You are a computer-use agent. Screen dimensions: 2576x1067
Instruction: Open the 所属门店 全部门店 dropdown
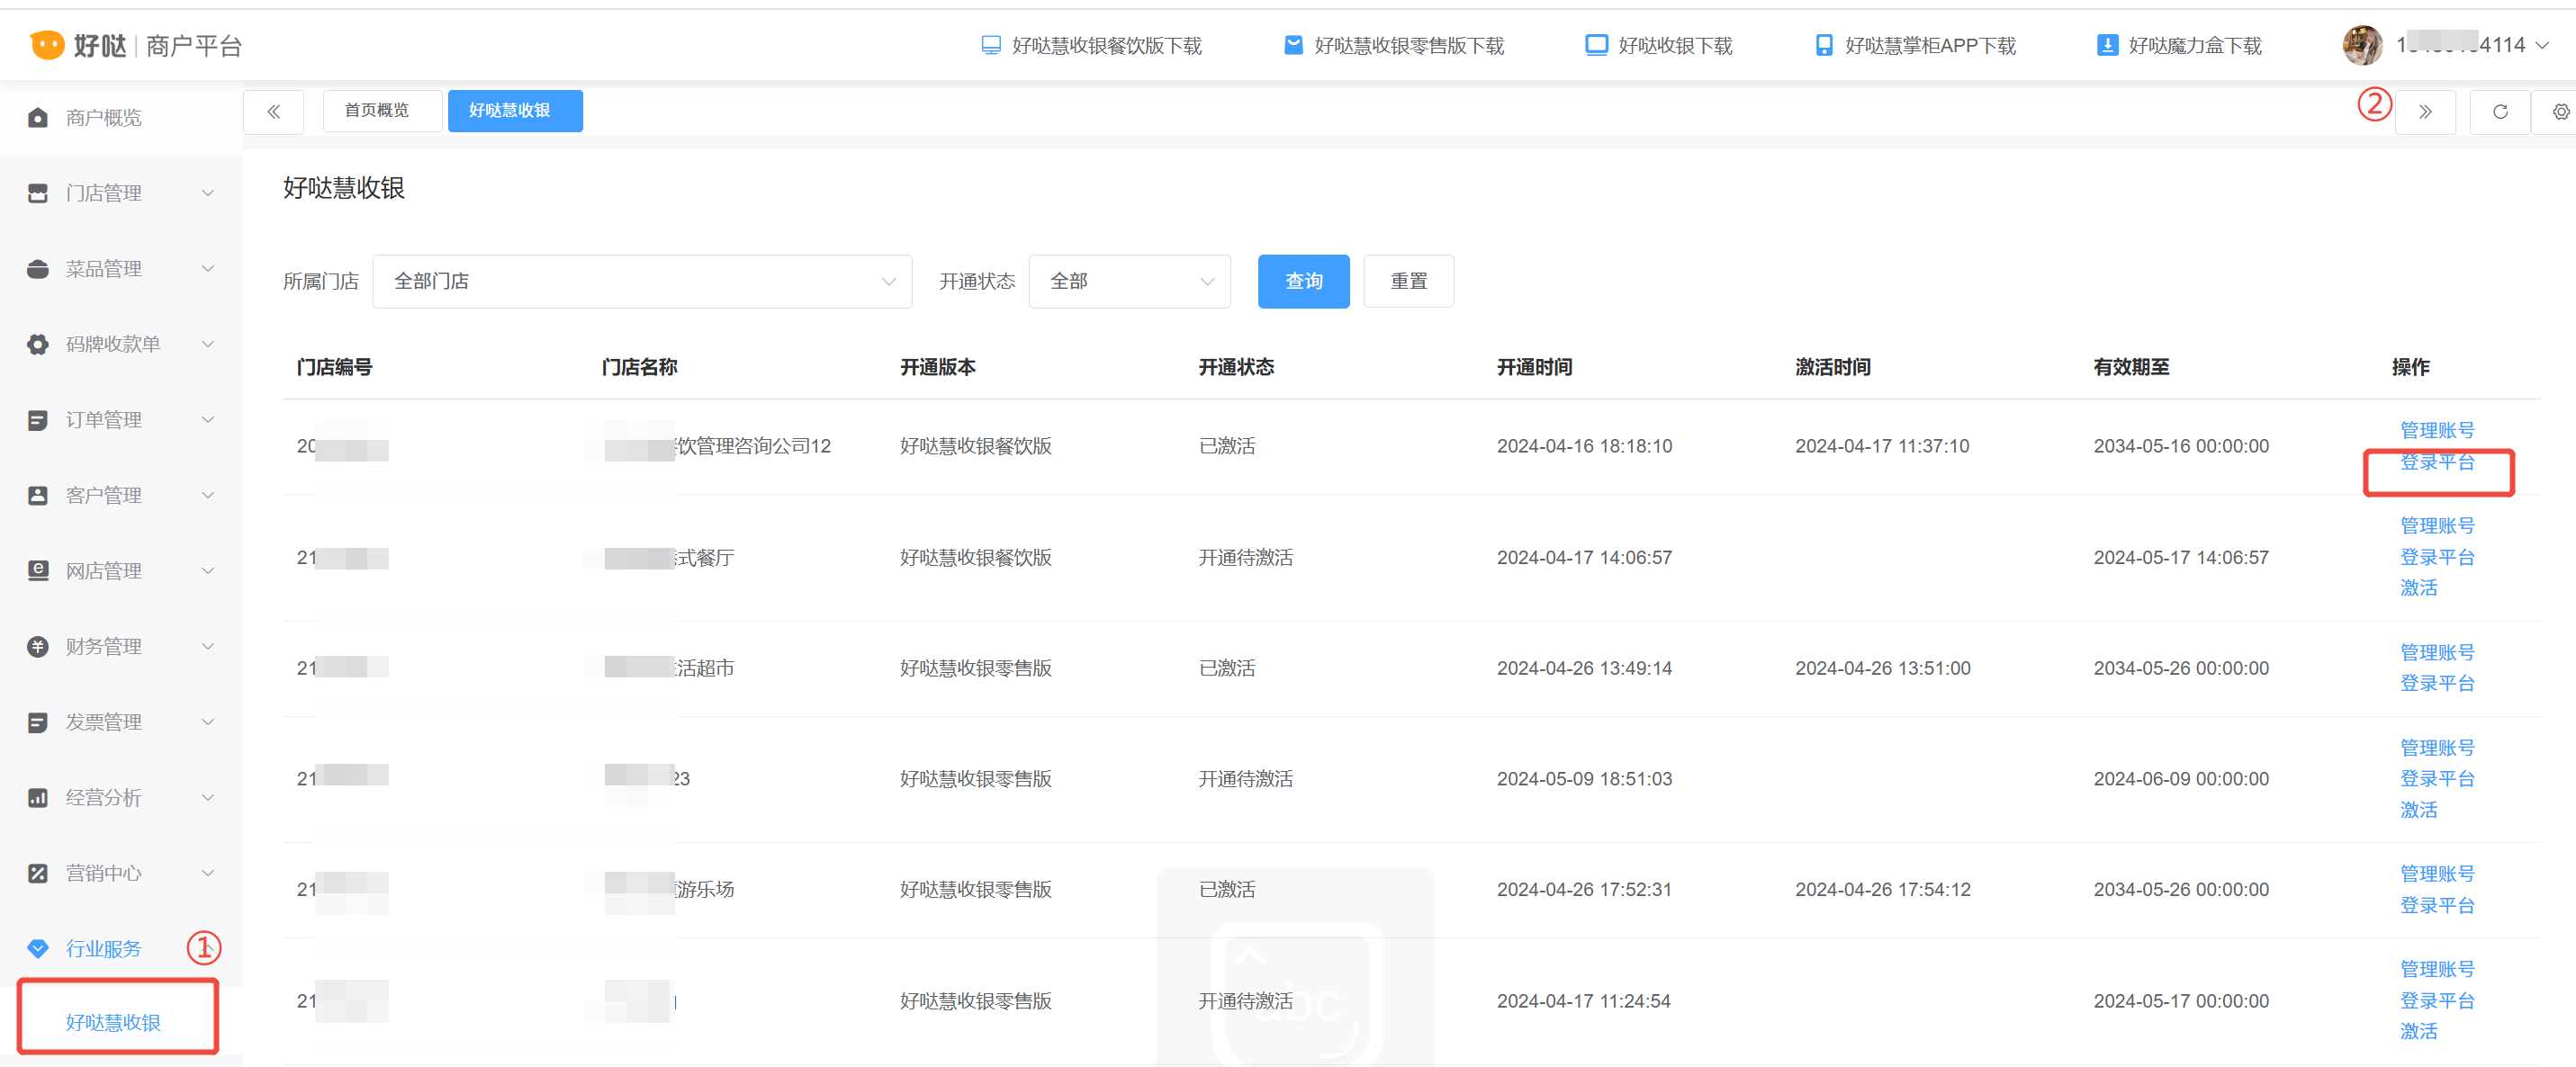pos(642,282)
